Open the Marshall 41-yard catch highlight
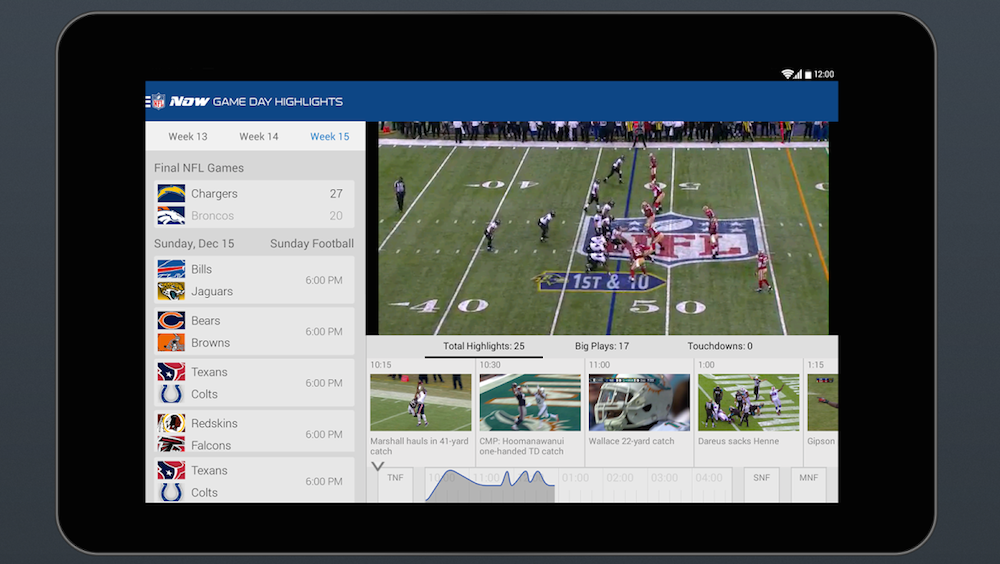Image resolution: width=1000 pixels, height=564 pixels. (420, 402)
